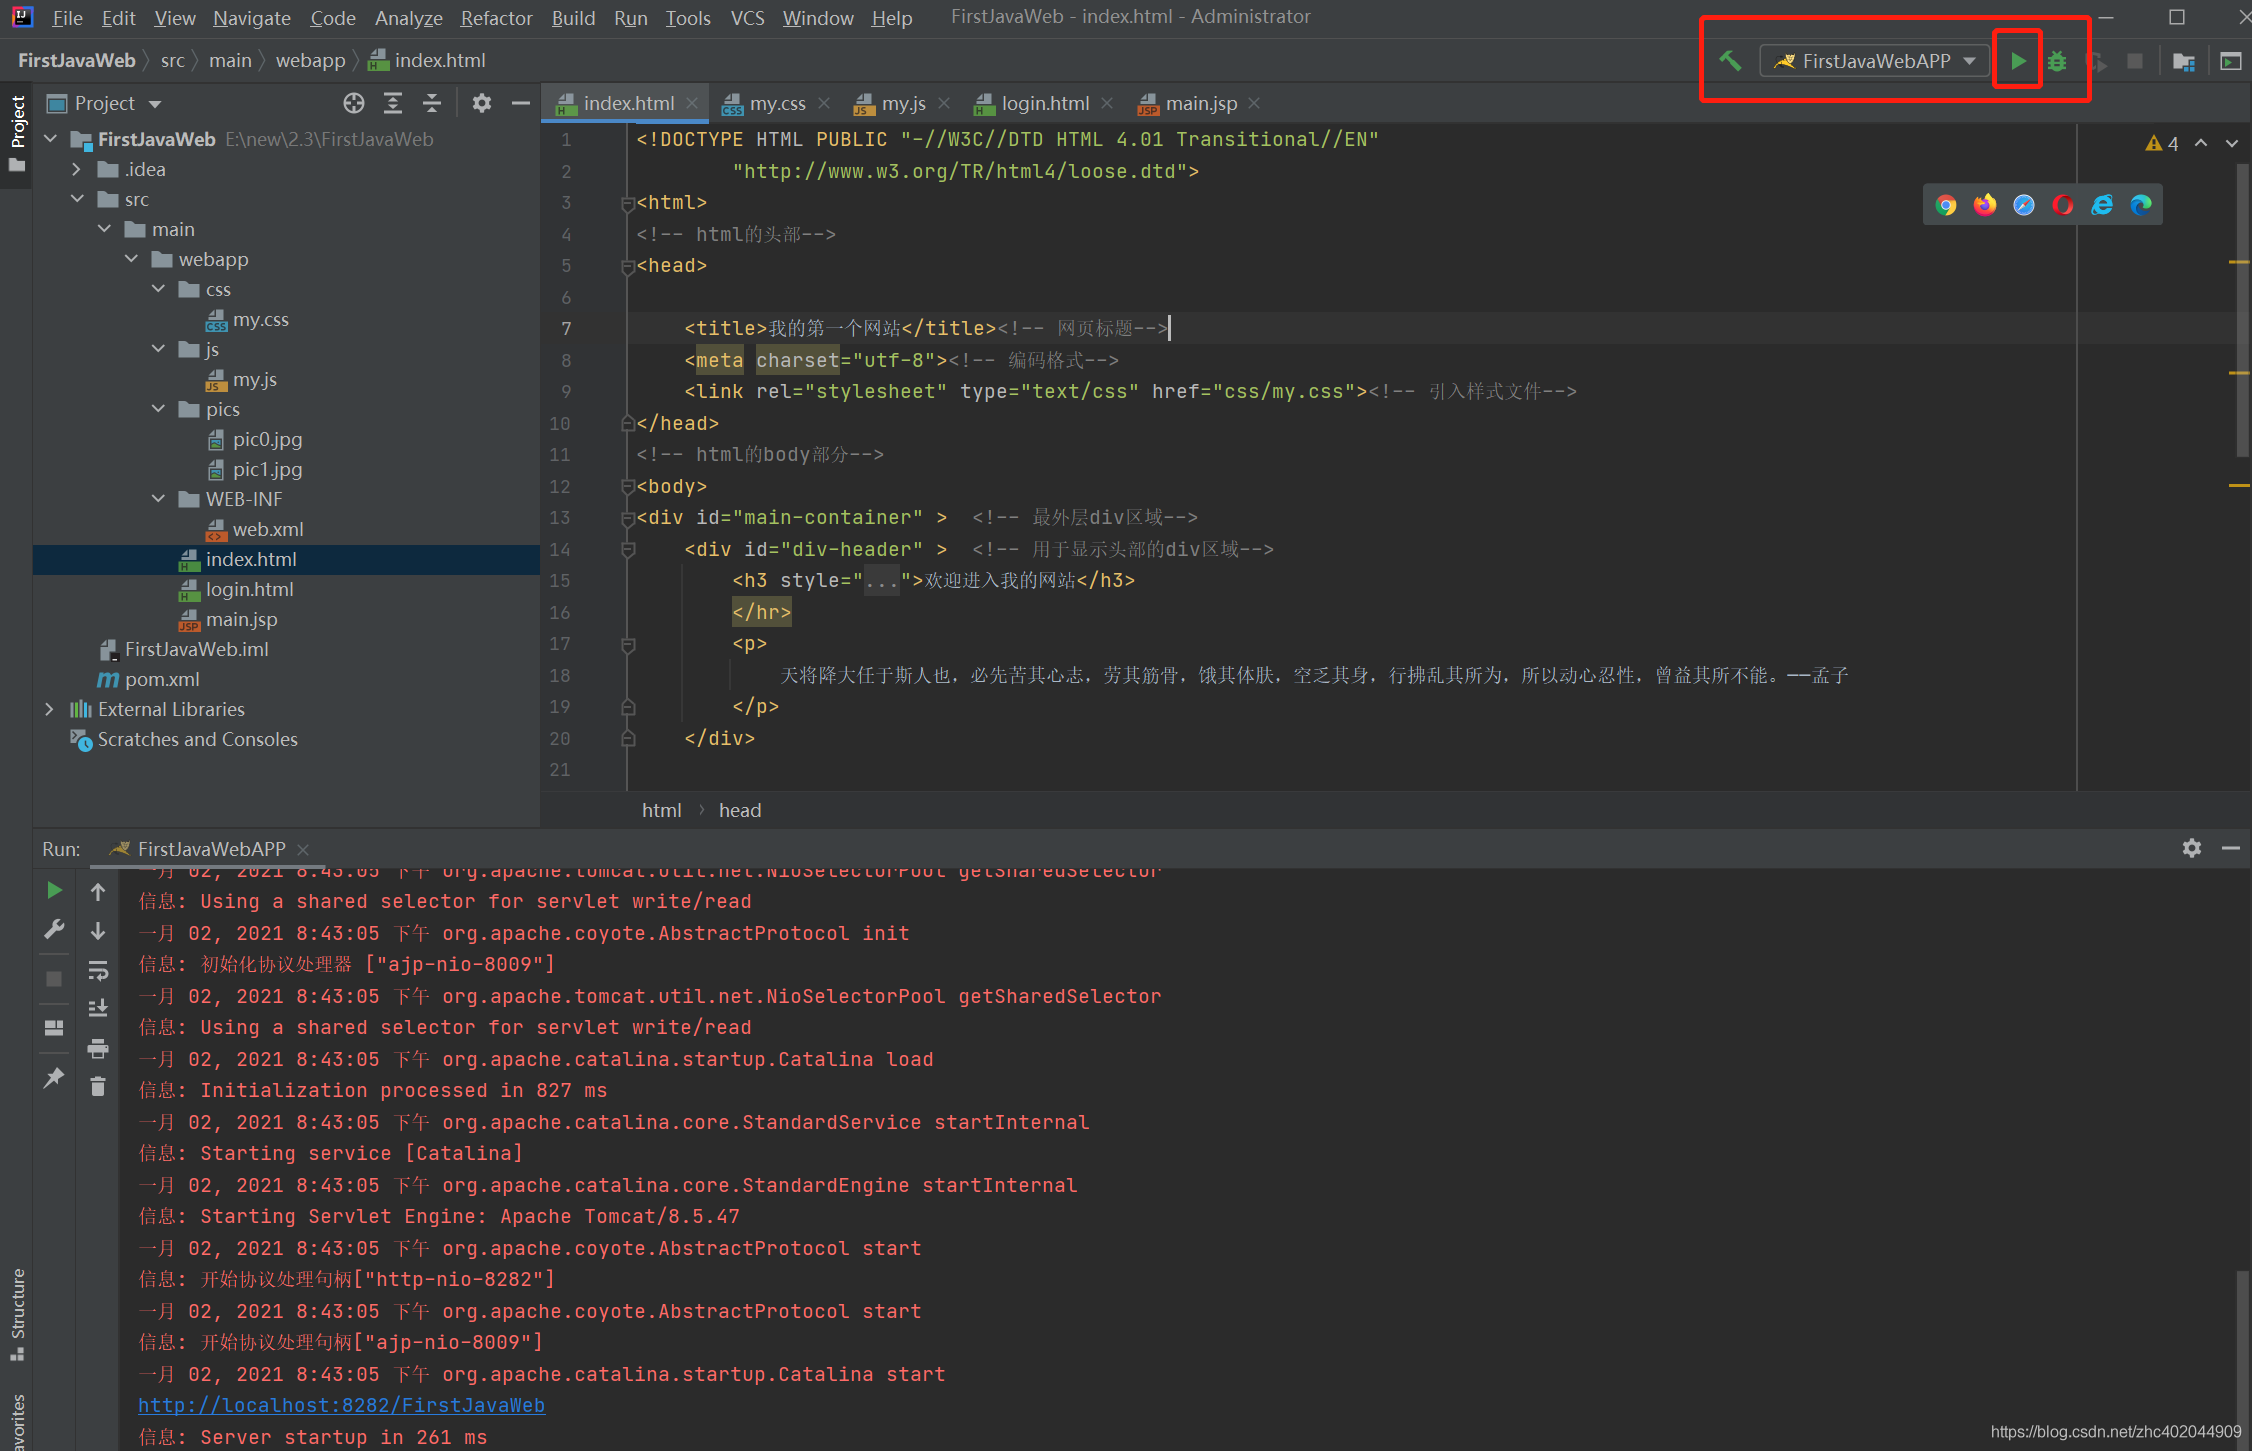This screenshot has height=1451, width=2252.
Task: Start debugging with the bug icon
Action: 2057,61
